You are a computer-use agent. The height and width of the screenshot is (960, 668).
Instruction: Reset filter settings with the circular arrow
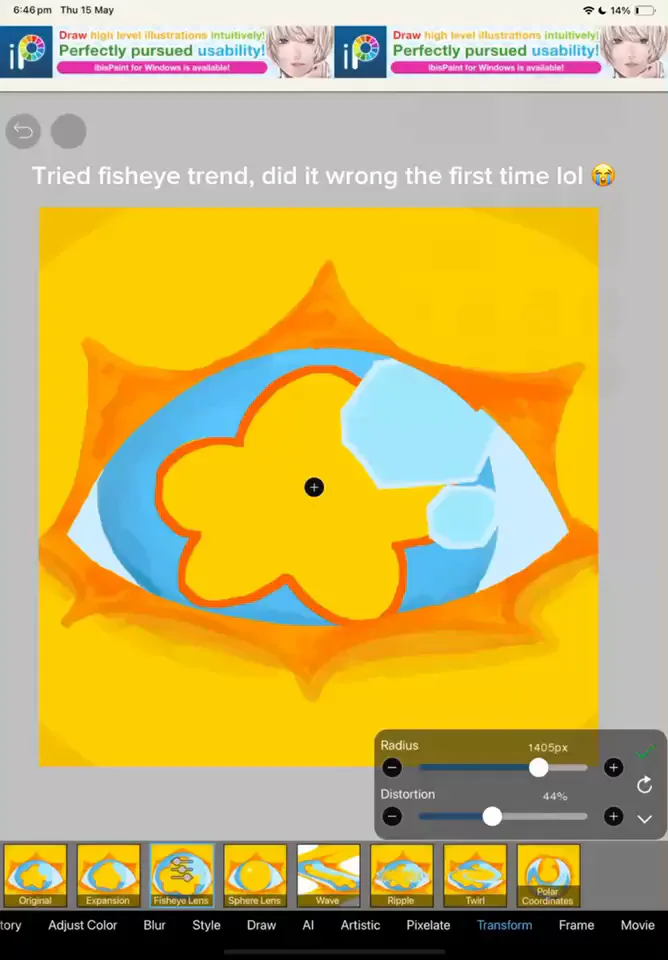pos(644,785)
